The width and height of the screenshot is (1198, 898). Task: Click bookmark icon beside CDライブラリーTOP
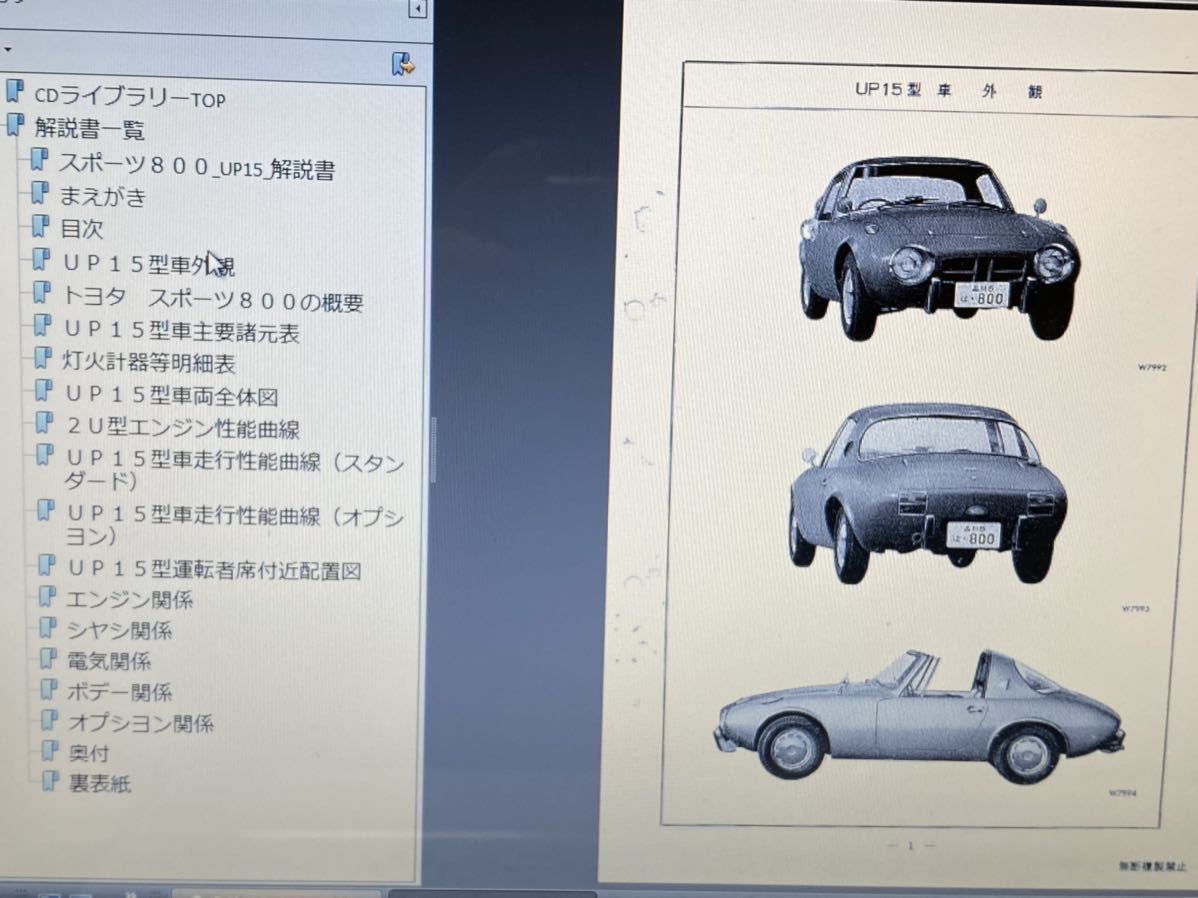pyautogui.click(x=15, y=91)
